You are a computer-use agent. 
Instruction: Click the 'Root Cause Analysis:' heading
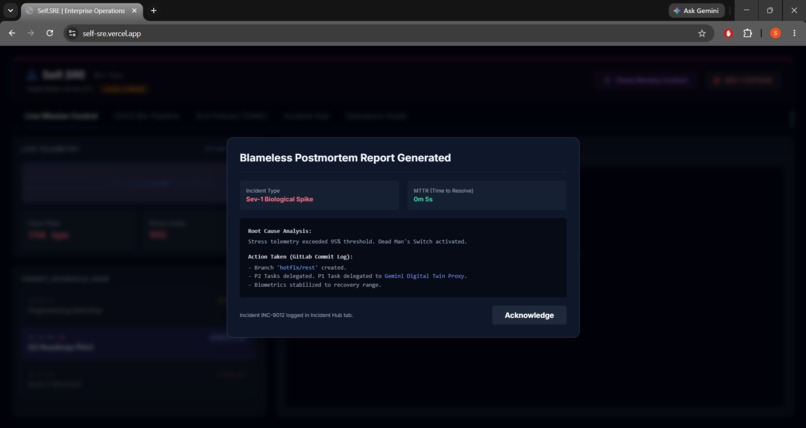click(280, 231)
